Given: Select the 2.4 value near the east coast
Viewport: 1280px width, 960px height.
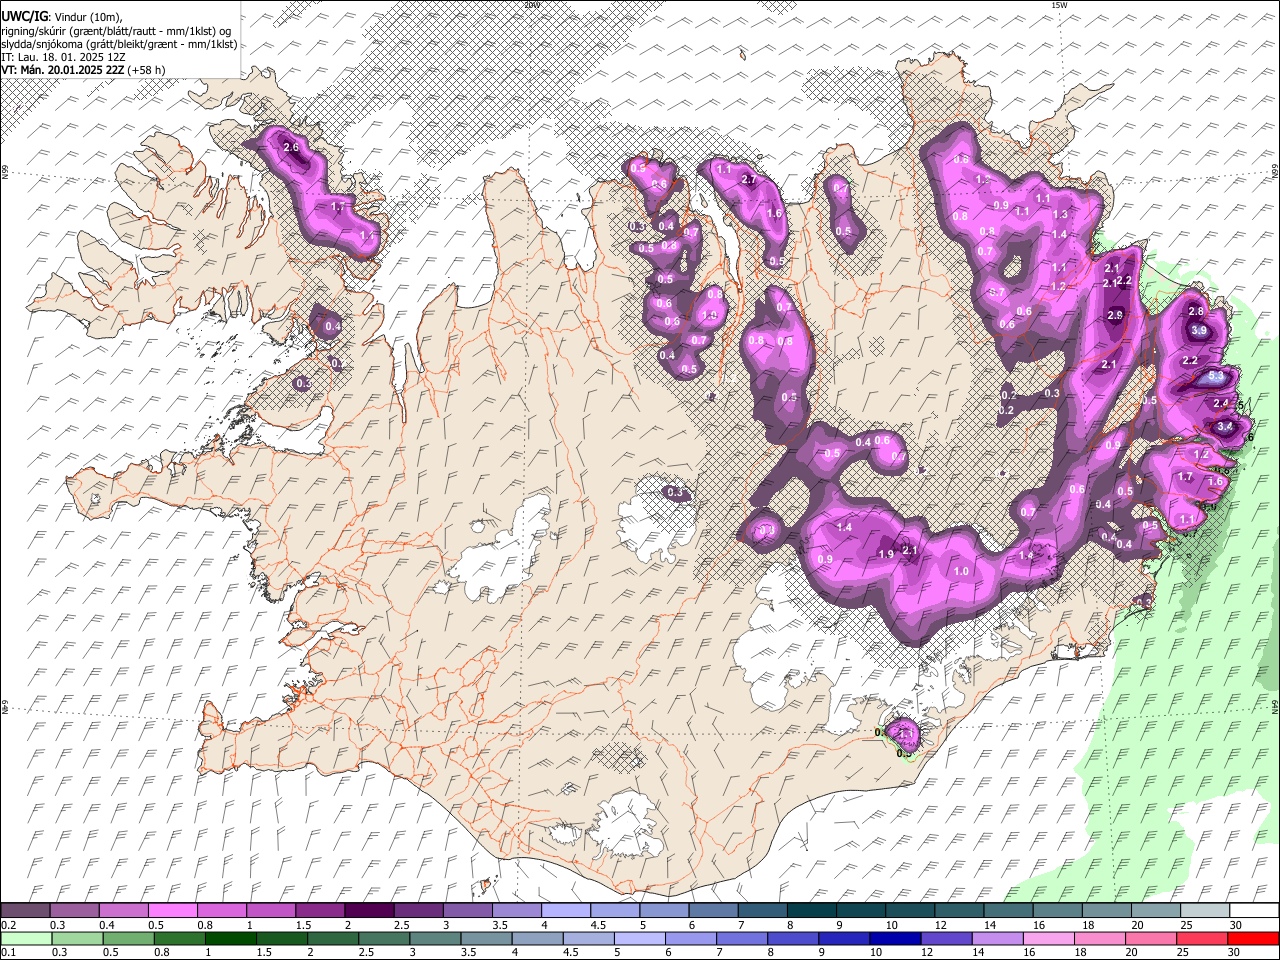Looking at the screenshot, I should (1221, 403).
